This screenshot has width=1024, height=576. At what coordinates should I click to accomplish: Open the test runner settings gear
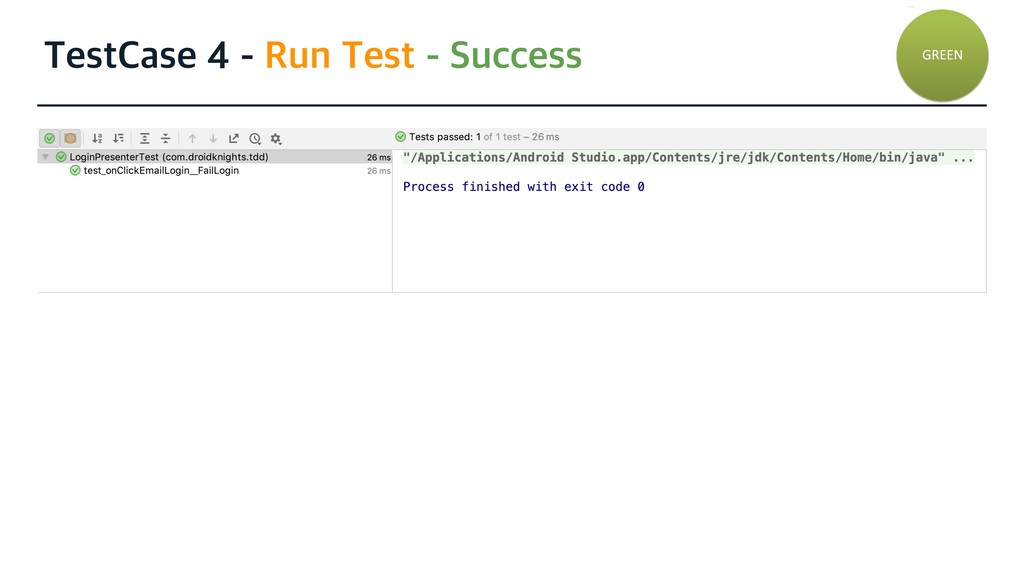click(x=276, y=138)
